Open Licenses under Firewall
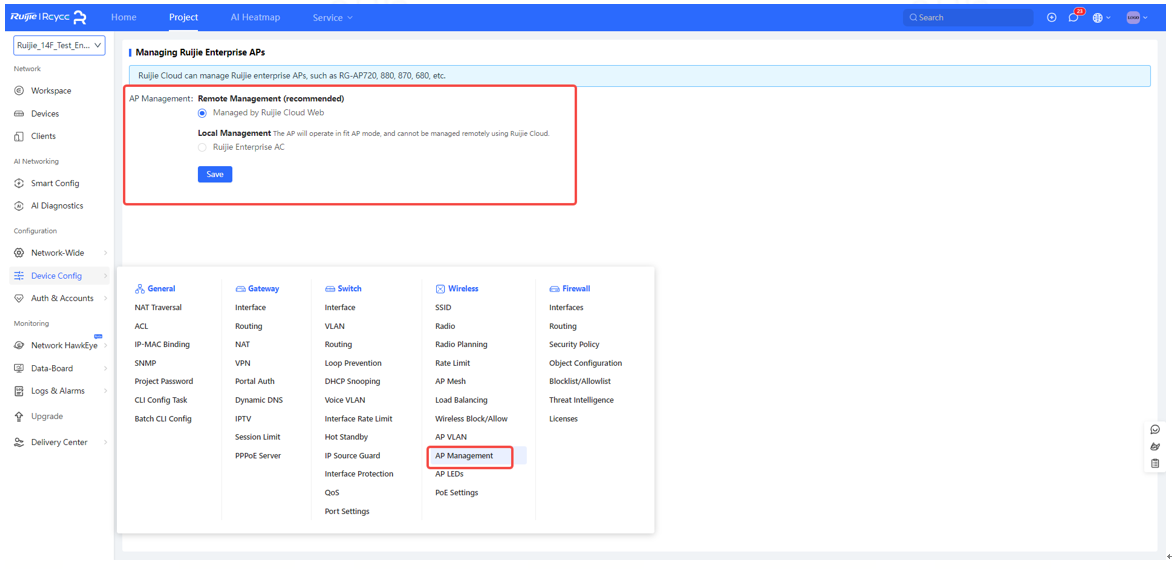Image resolution: width=1172 pixels, height=569 pixels. (564, 419)
